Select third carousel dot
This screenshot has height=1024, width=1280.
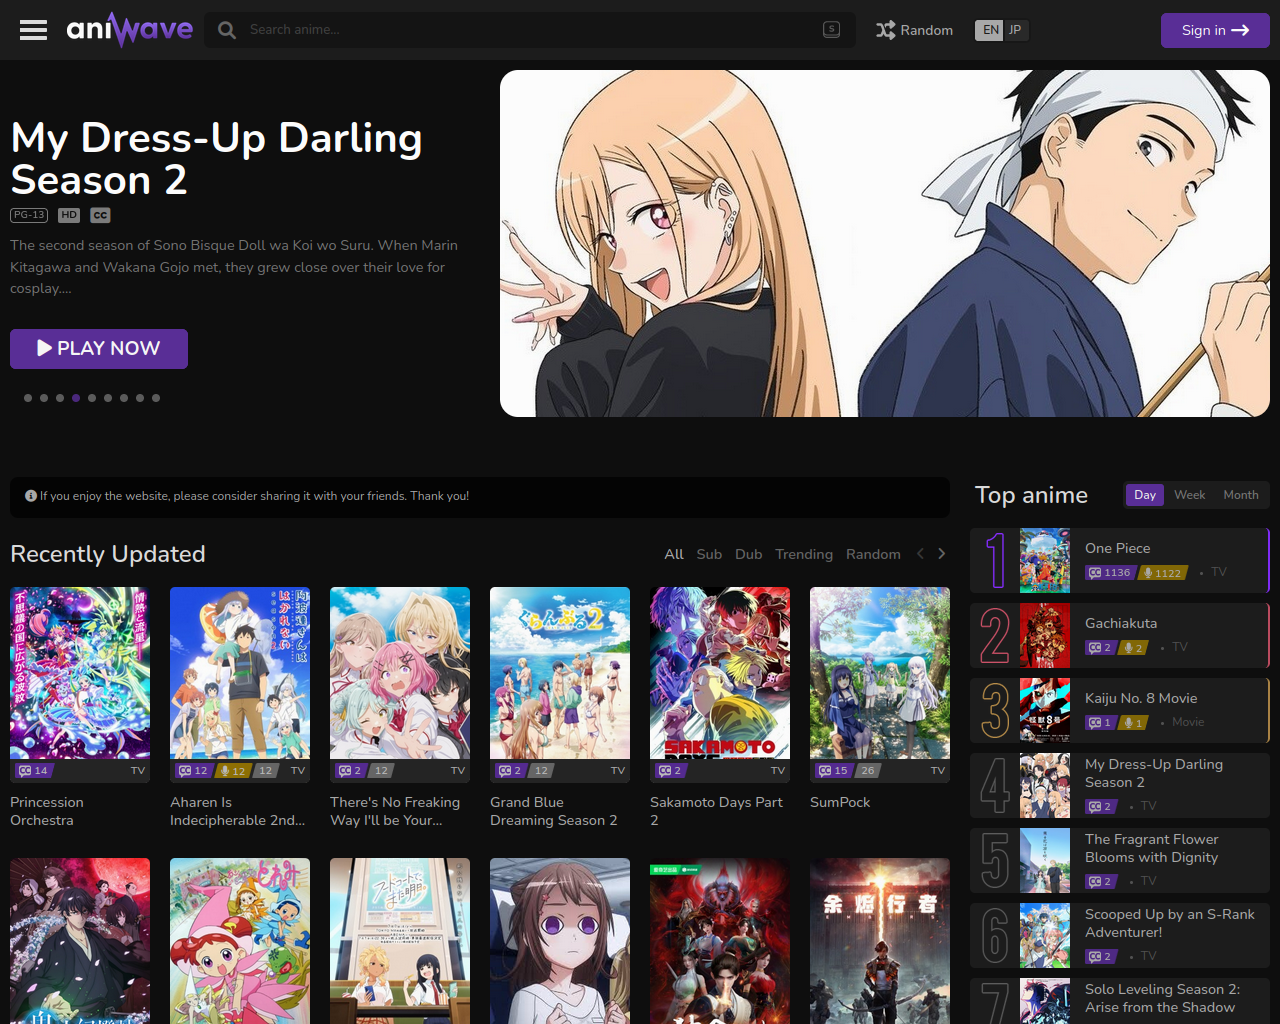click(x=60, y=398)
